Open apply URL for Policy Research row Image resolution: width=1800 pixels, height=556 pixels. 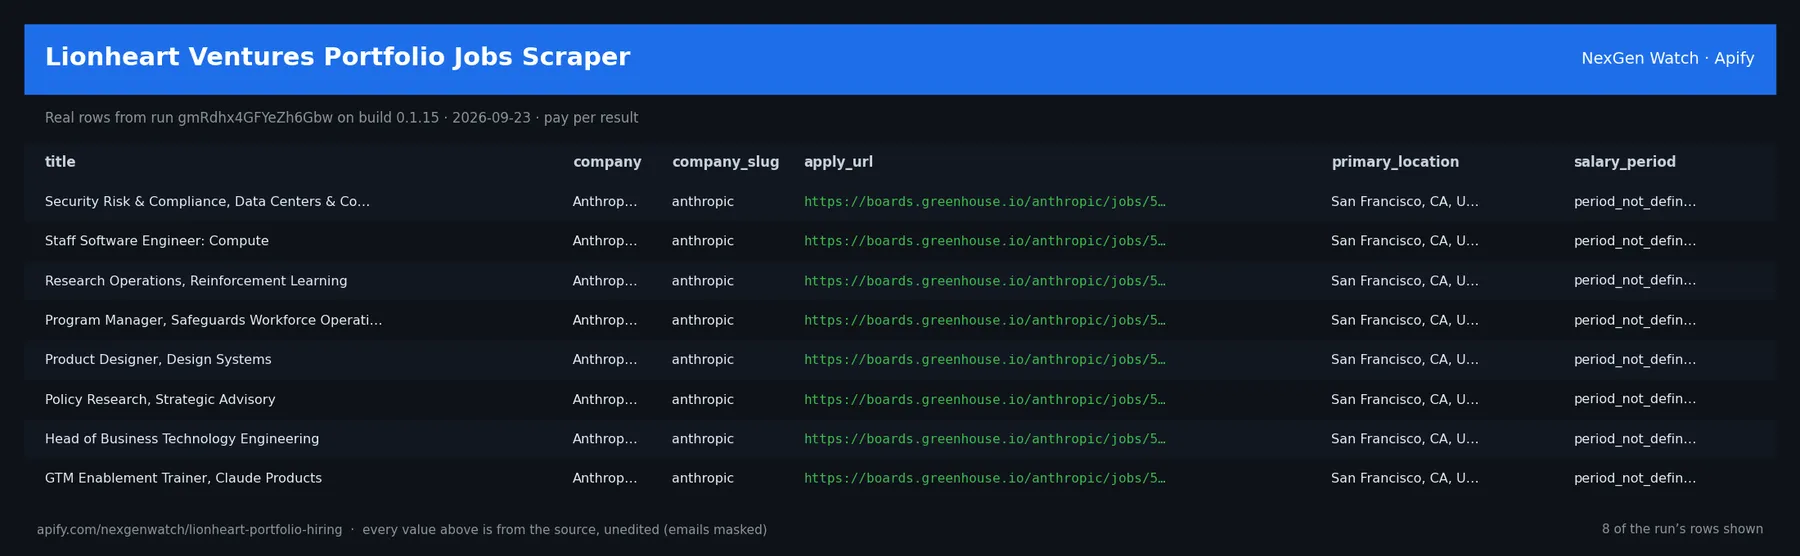[984, 399]
